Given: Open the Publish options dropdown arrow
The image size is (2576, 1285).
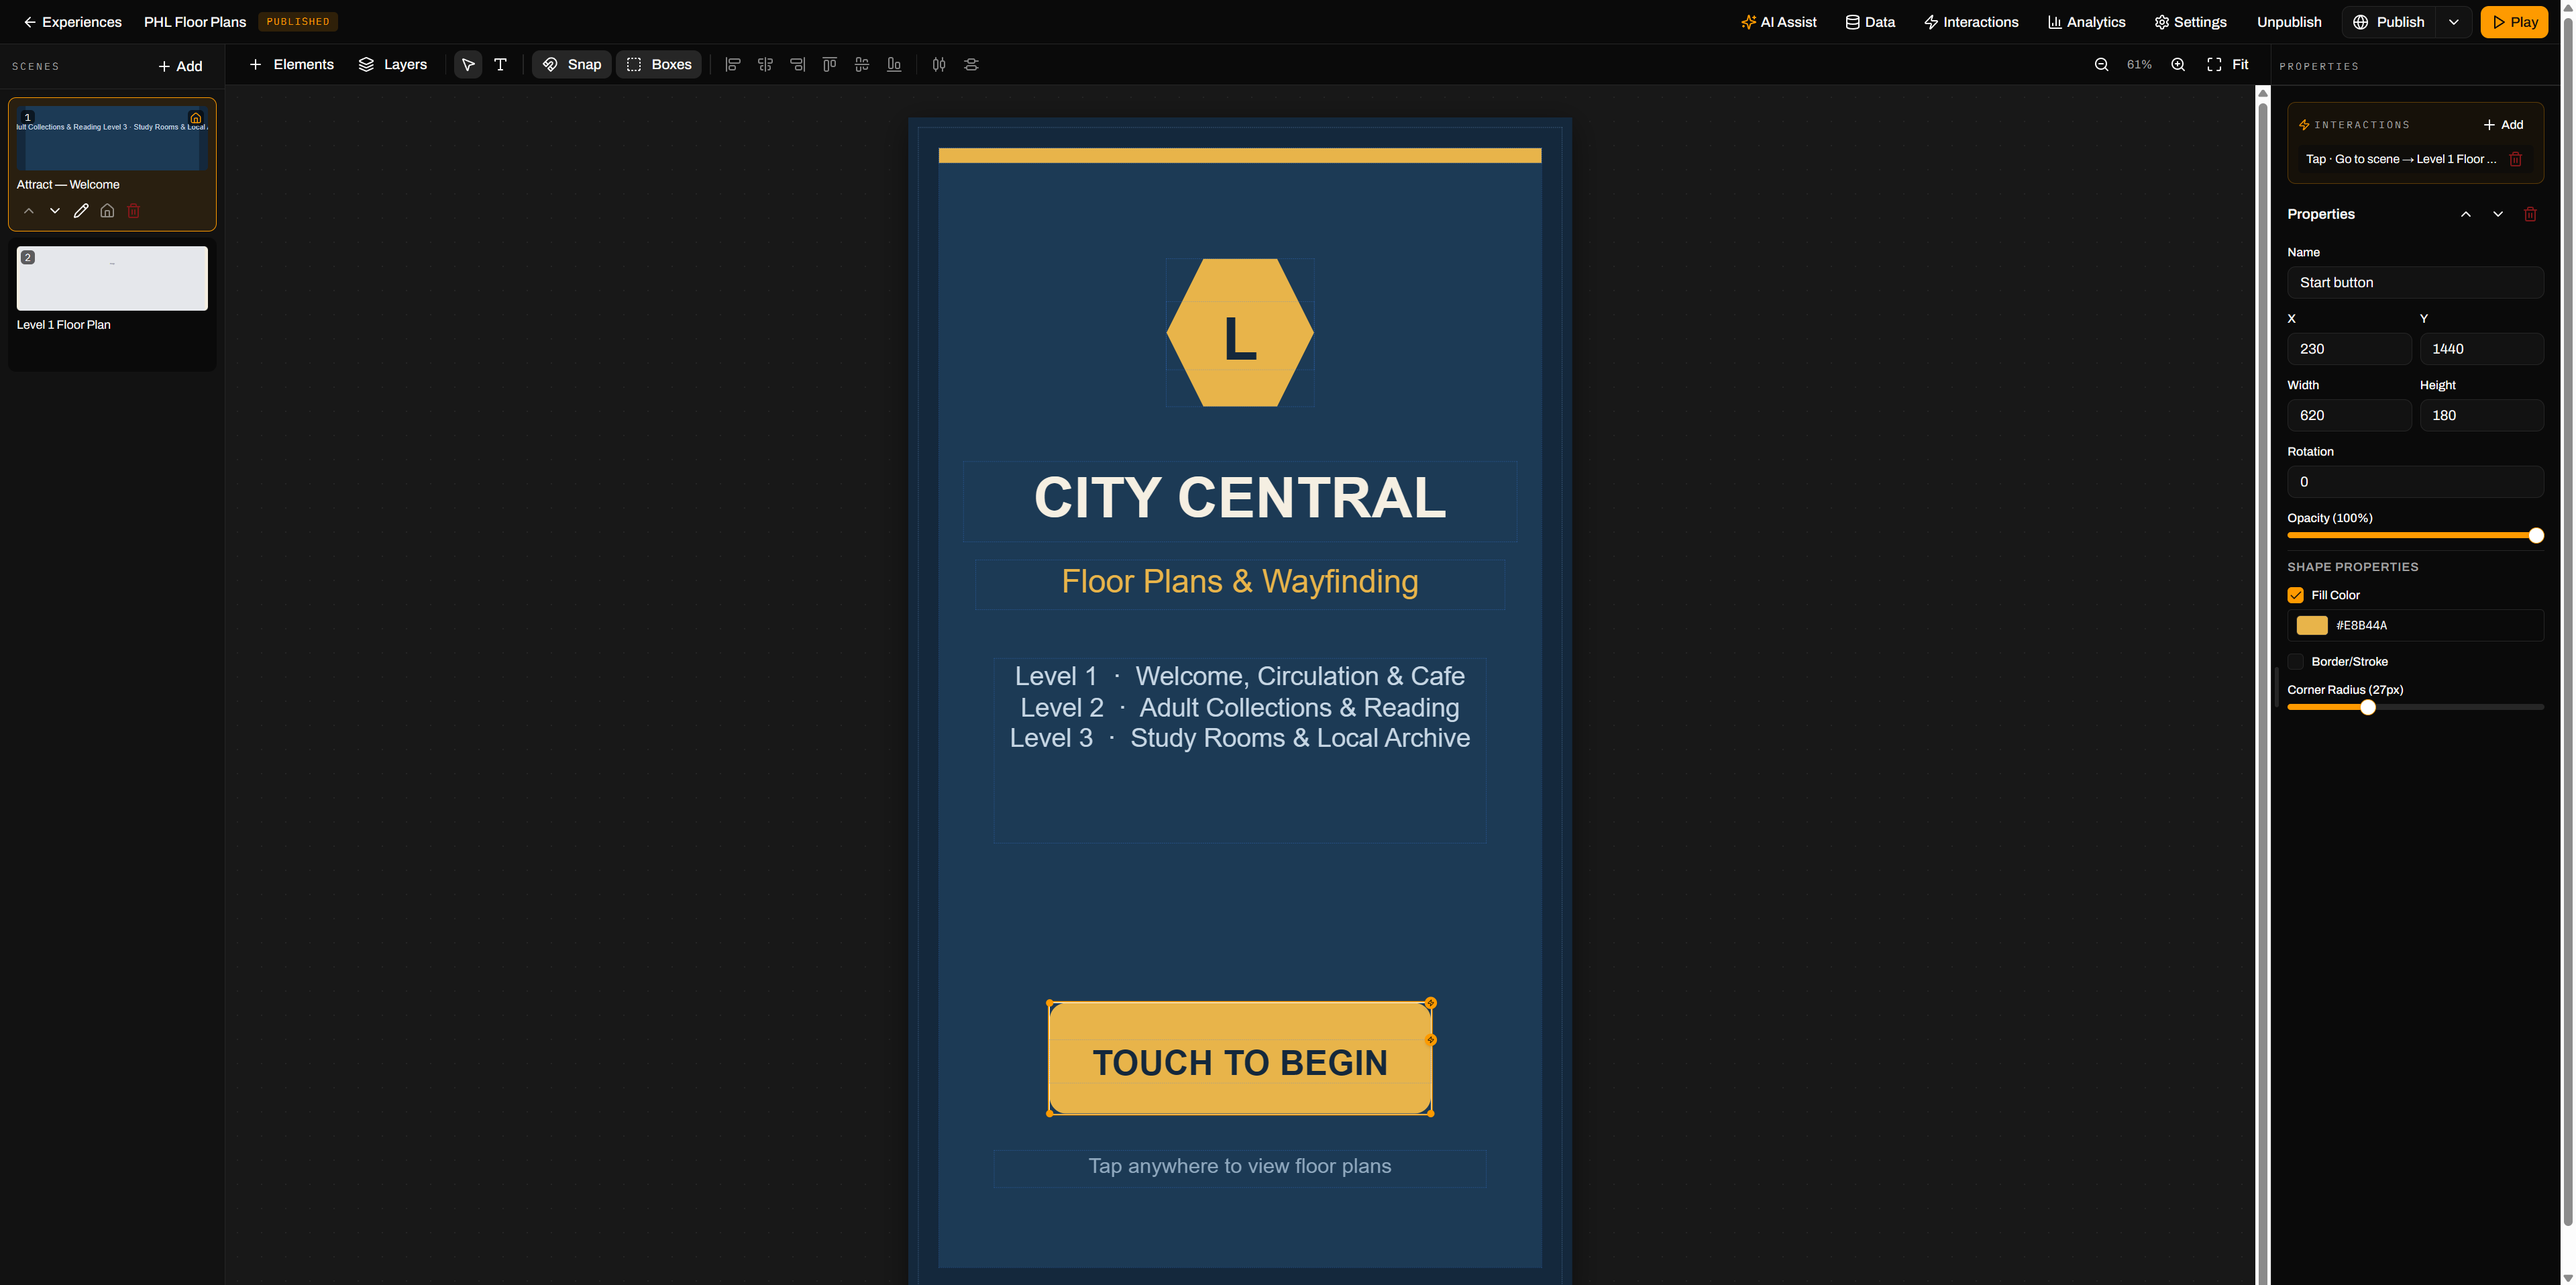Looking at the screenshot, I should (2453, 22).
